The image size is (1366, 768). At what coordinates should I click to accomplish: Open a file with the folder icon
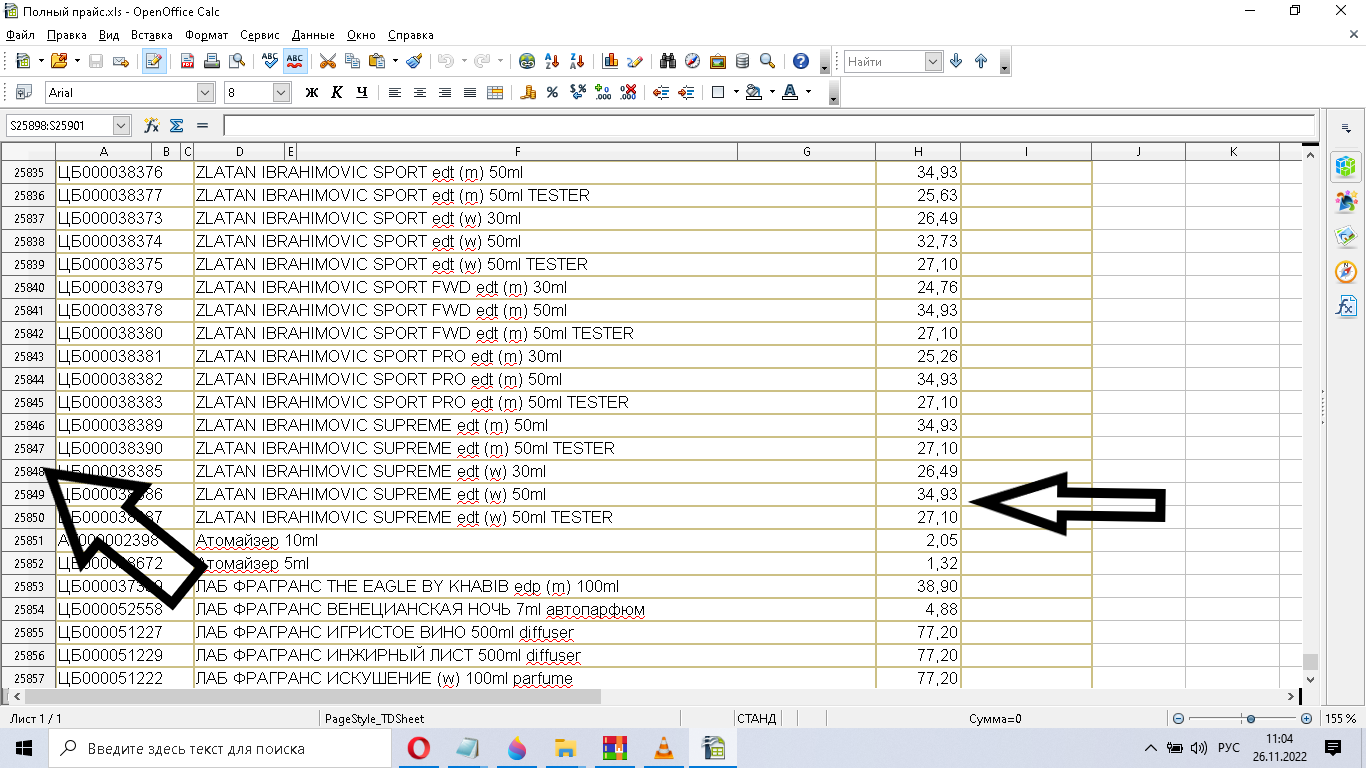[x=58, y=61]
